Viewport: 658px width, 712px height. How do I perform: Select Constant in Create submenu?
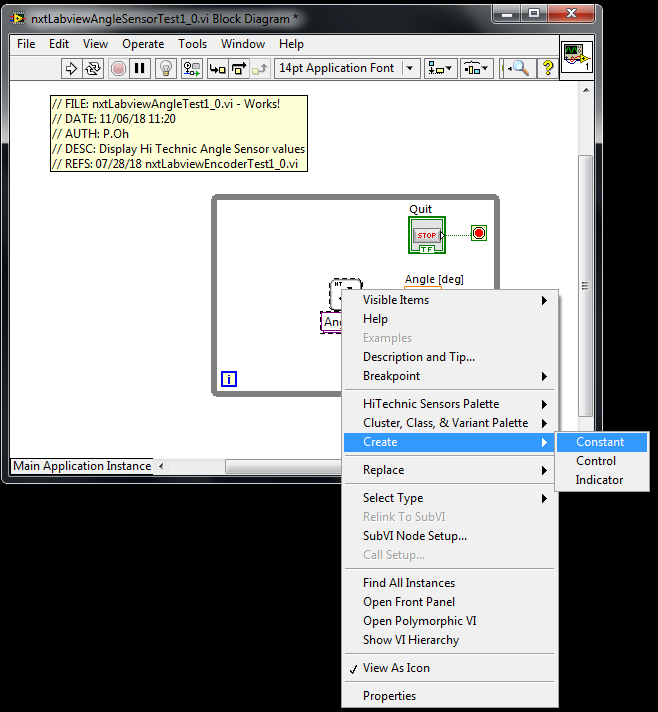click(x=602, y=442)
